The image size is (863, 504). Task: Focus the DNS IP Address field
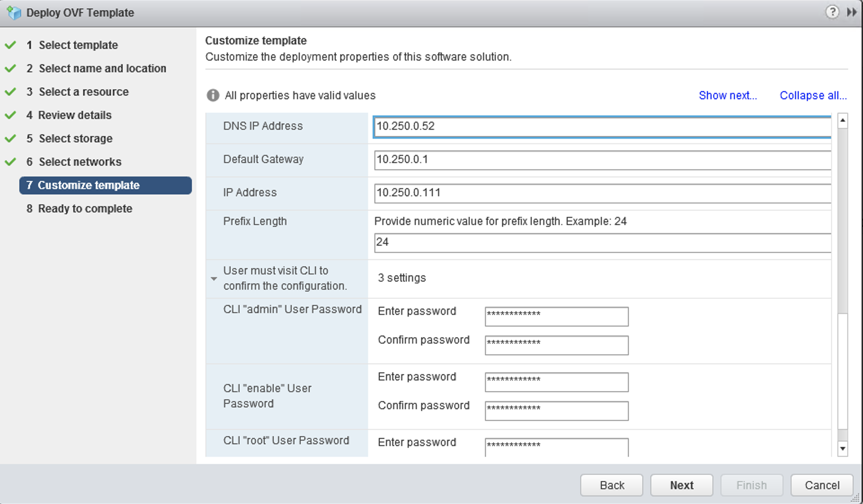click(602, 127)
